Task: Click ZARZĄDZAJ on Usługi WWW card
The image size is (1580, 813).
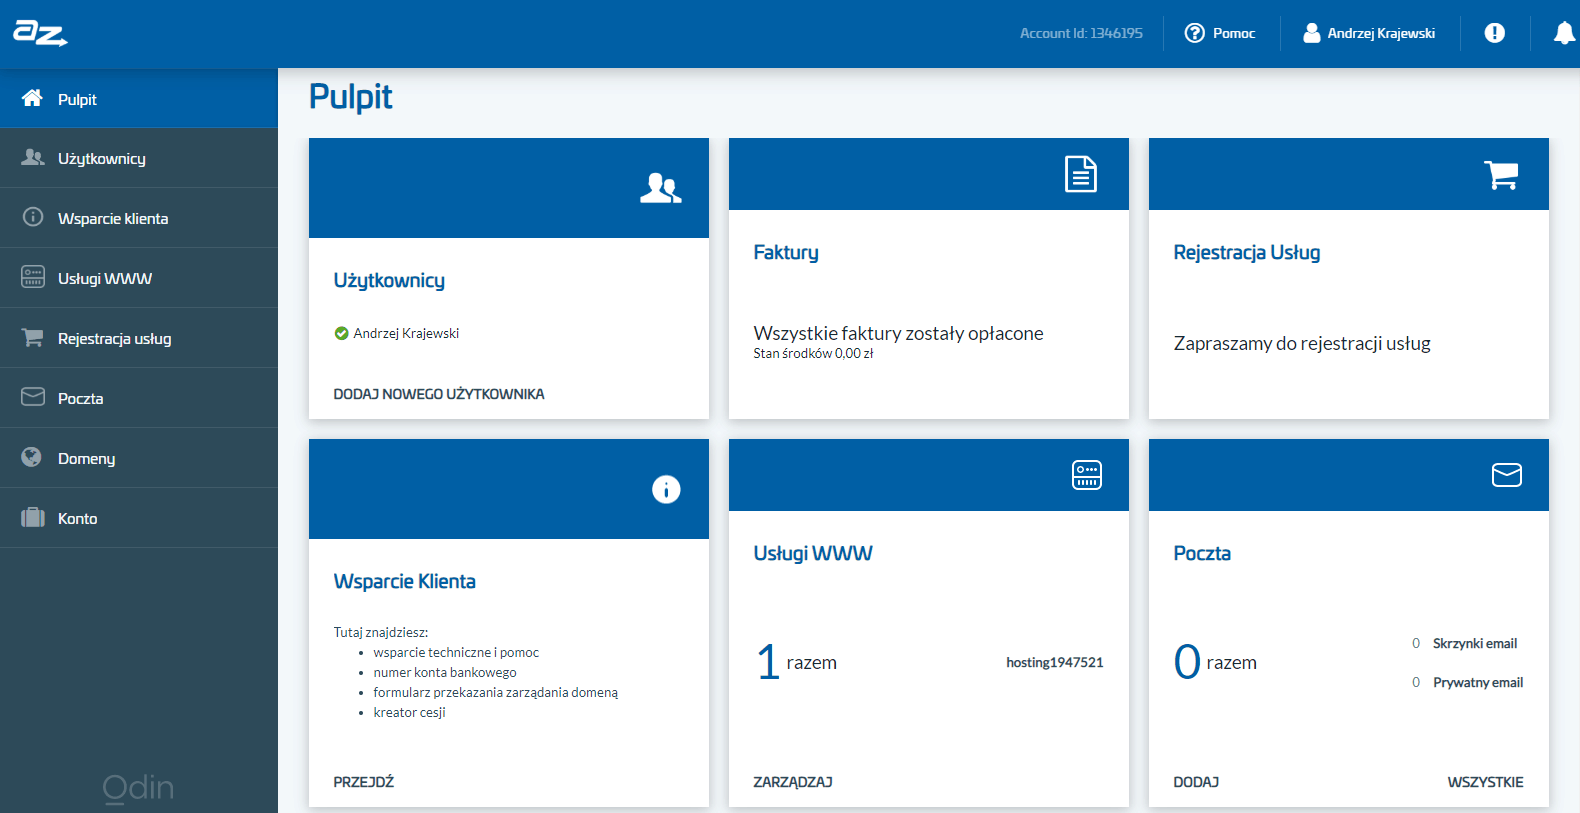Action: [x=793, y=782]
